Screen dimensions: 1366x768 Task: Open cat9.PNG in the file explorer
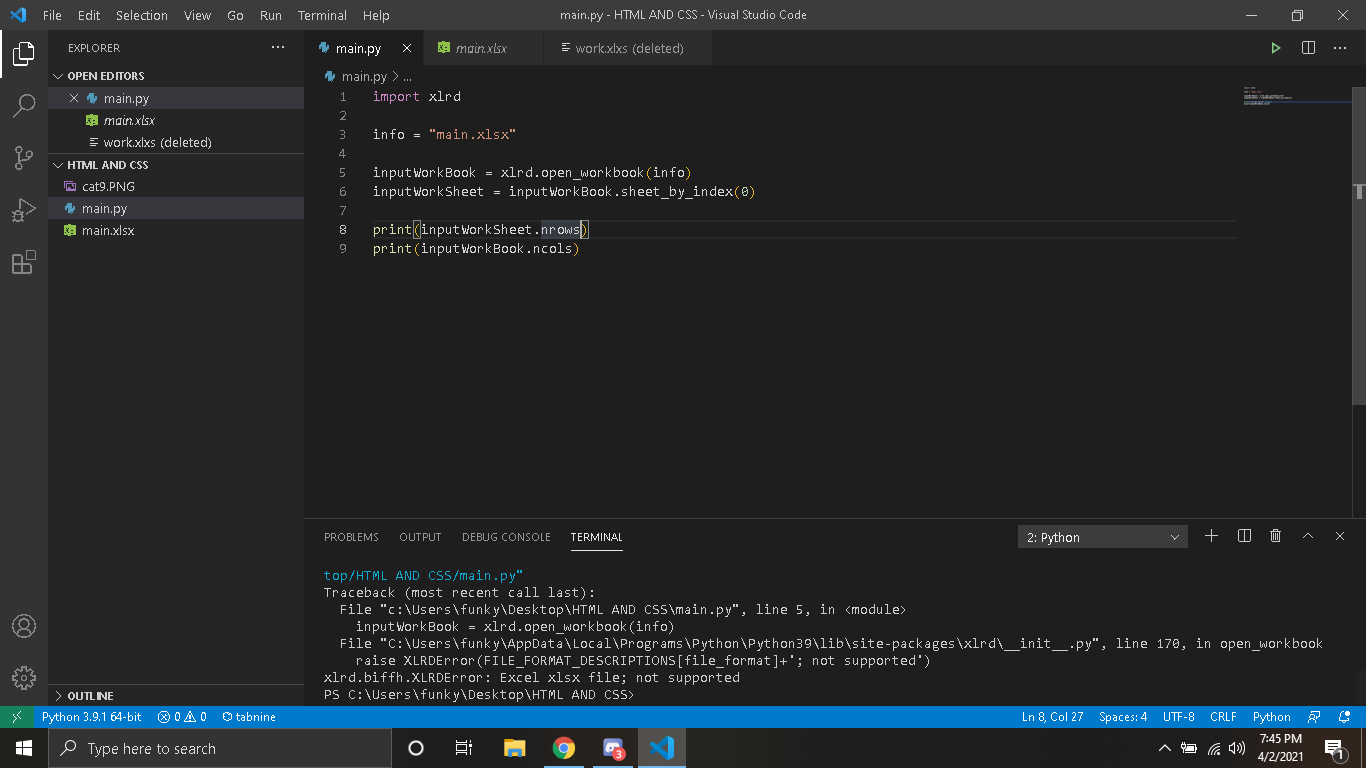(108, 187)
